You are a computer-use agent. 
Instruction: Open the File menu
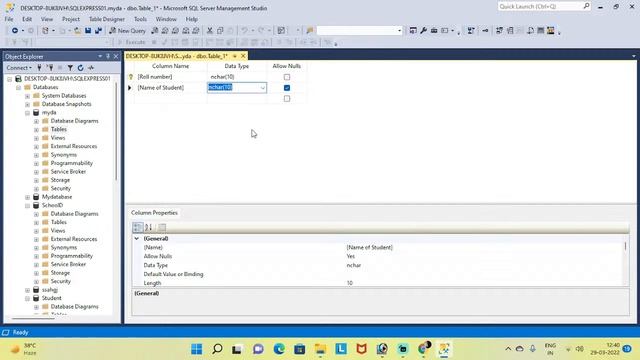(9, 19)
